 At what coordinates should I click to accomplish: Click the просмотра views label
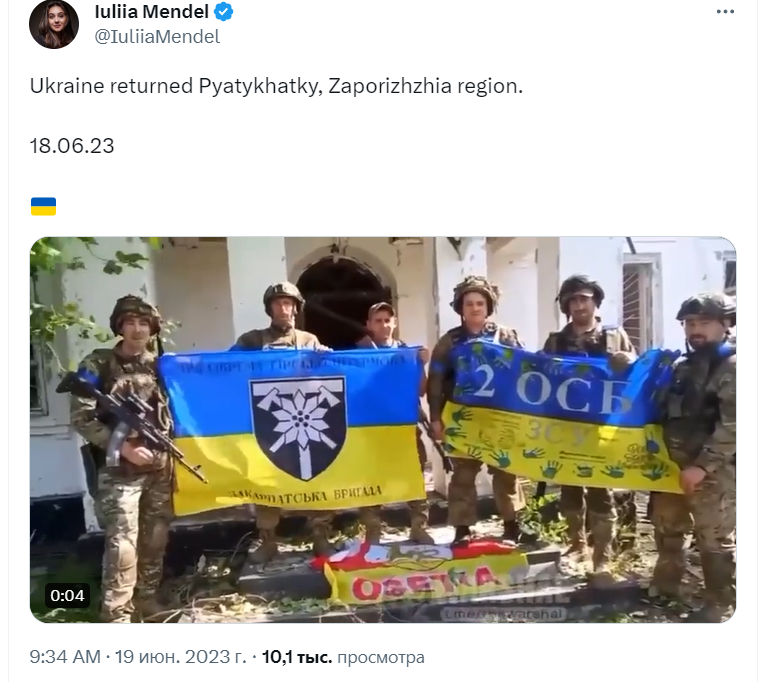pos(380,658)
